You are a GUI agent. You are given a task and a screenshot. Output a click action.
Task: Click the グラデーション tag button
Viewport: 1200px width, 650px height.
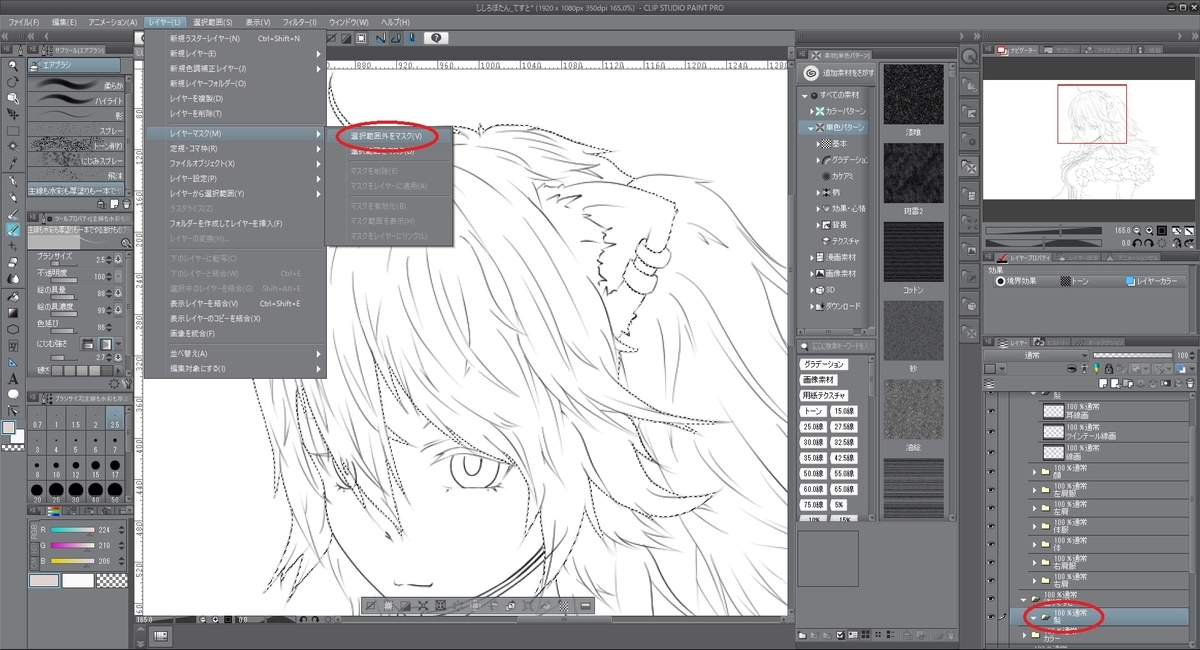click(x=824, y=364)
